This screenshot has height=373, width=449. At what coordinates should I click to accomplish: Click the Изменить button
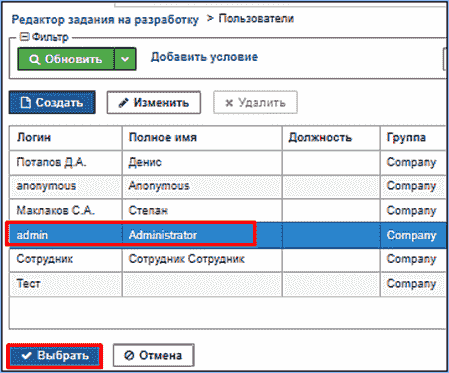[x=154, y=102]
